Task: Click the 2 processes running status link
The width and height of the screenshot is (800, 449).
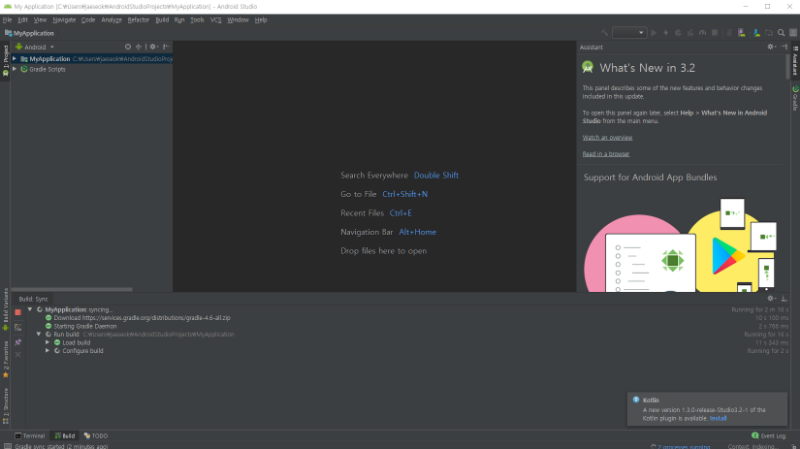Action: point(684,446)
